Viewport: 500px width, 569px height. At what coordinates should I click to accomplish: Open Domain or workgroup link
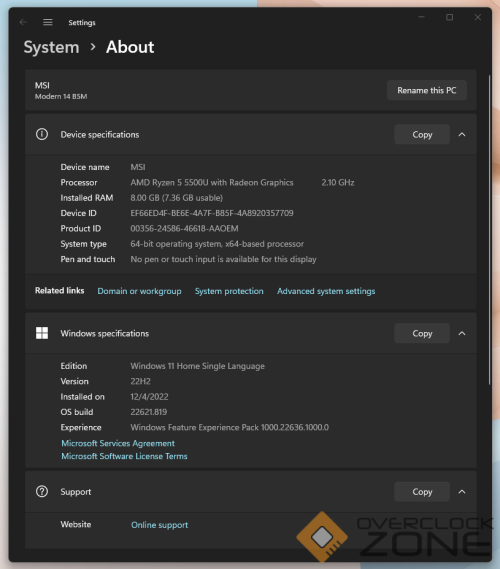pos(139,291)
